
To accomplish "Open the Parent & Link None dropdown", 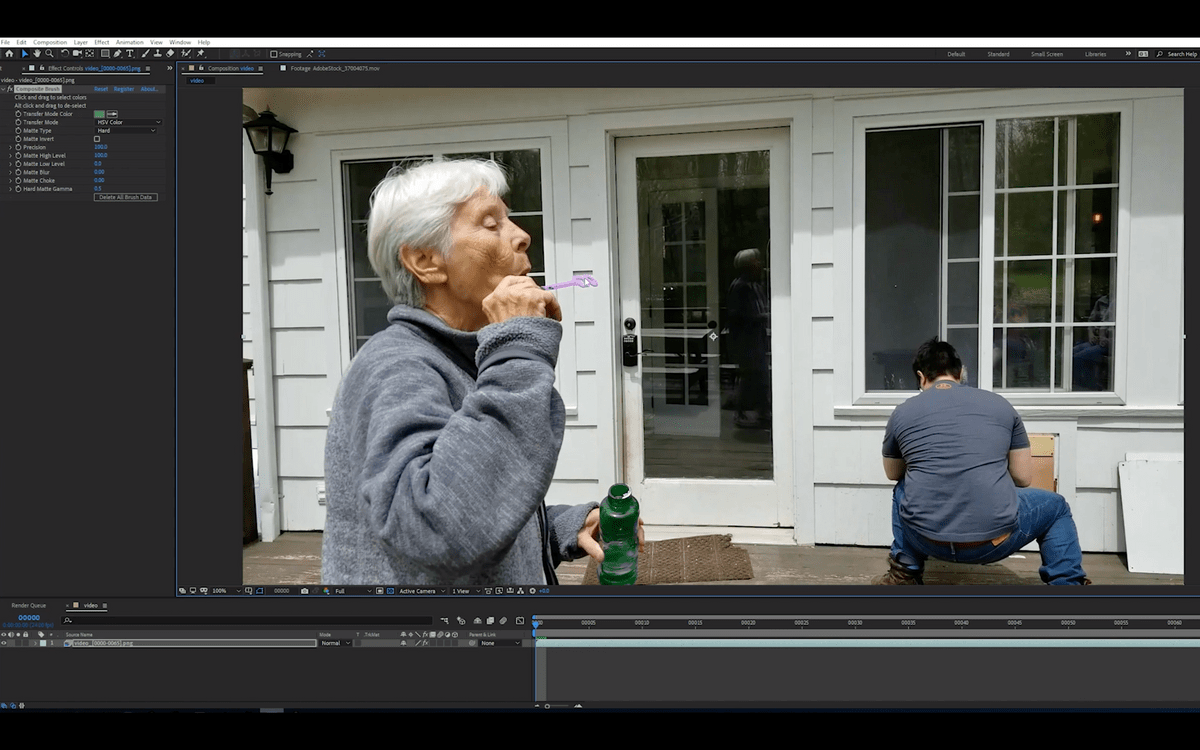I will pyautogui.click(x=500, y=643).
